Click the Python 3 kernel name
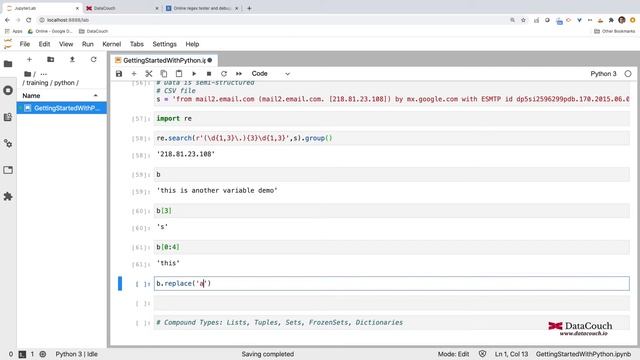 [603, 74]
